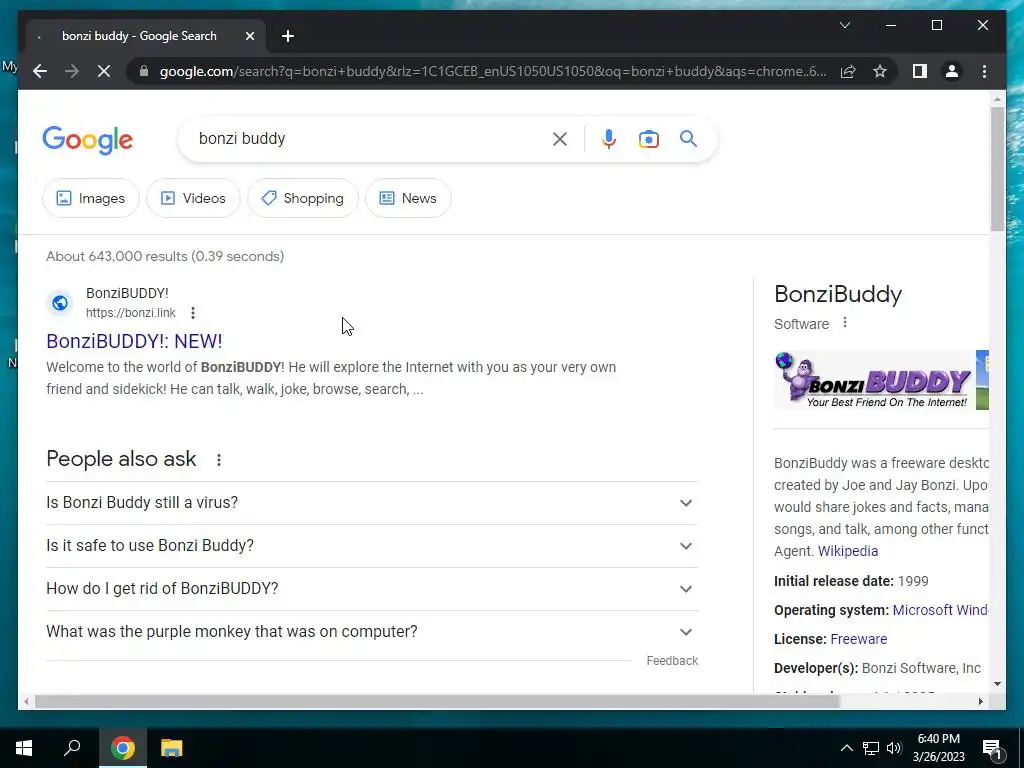Search by image with the camera icon
Viewport: 1024px width, 768px height.
tap(648, 139)
